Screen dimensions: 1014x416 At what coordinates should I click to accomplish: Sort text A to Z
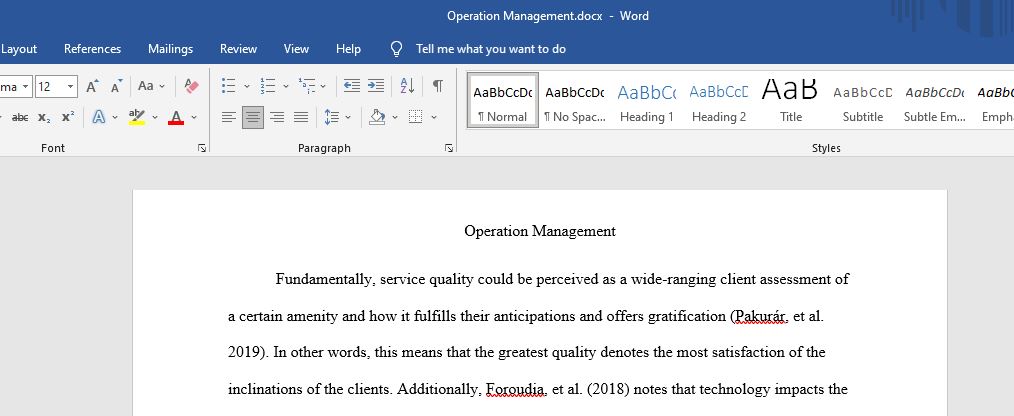pos(407,86)
